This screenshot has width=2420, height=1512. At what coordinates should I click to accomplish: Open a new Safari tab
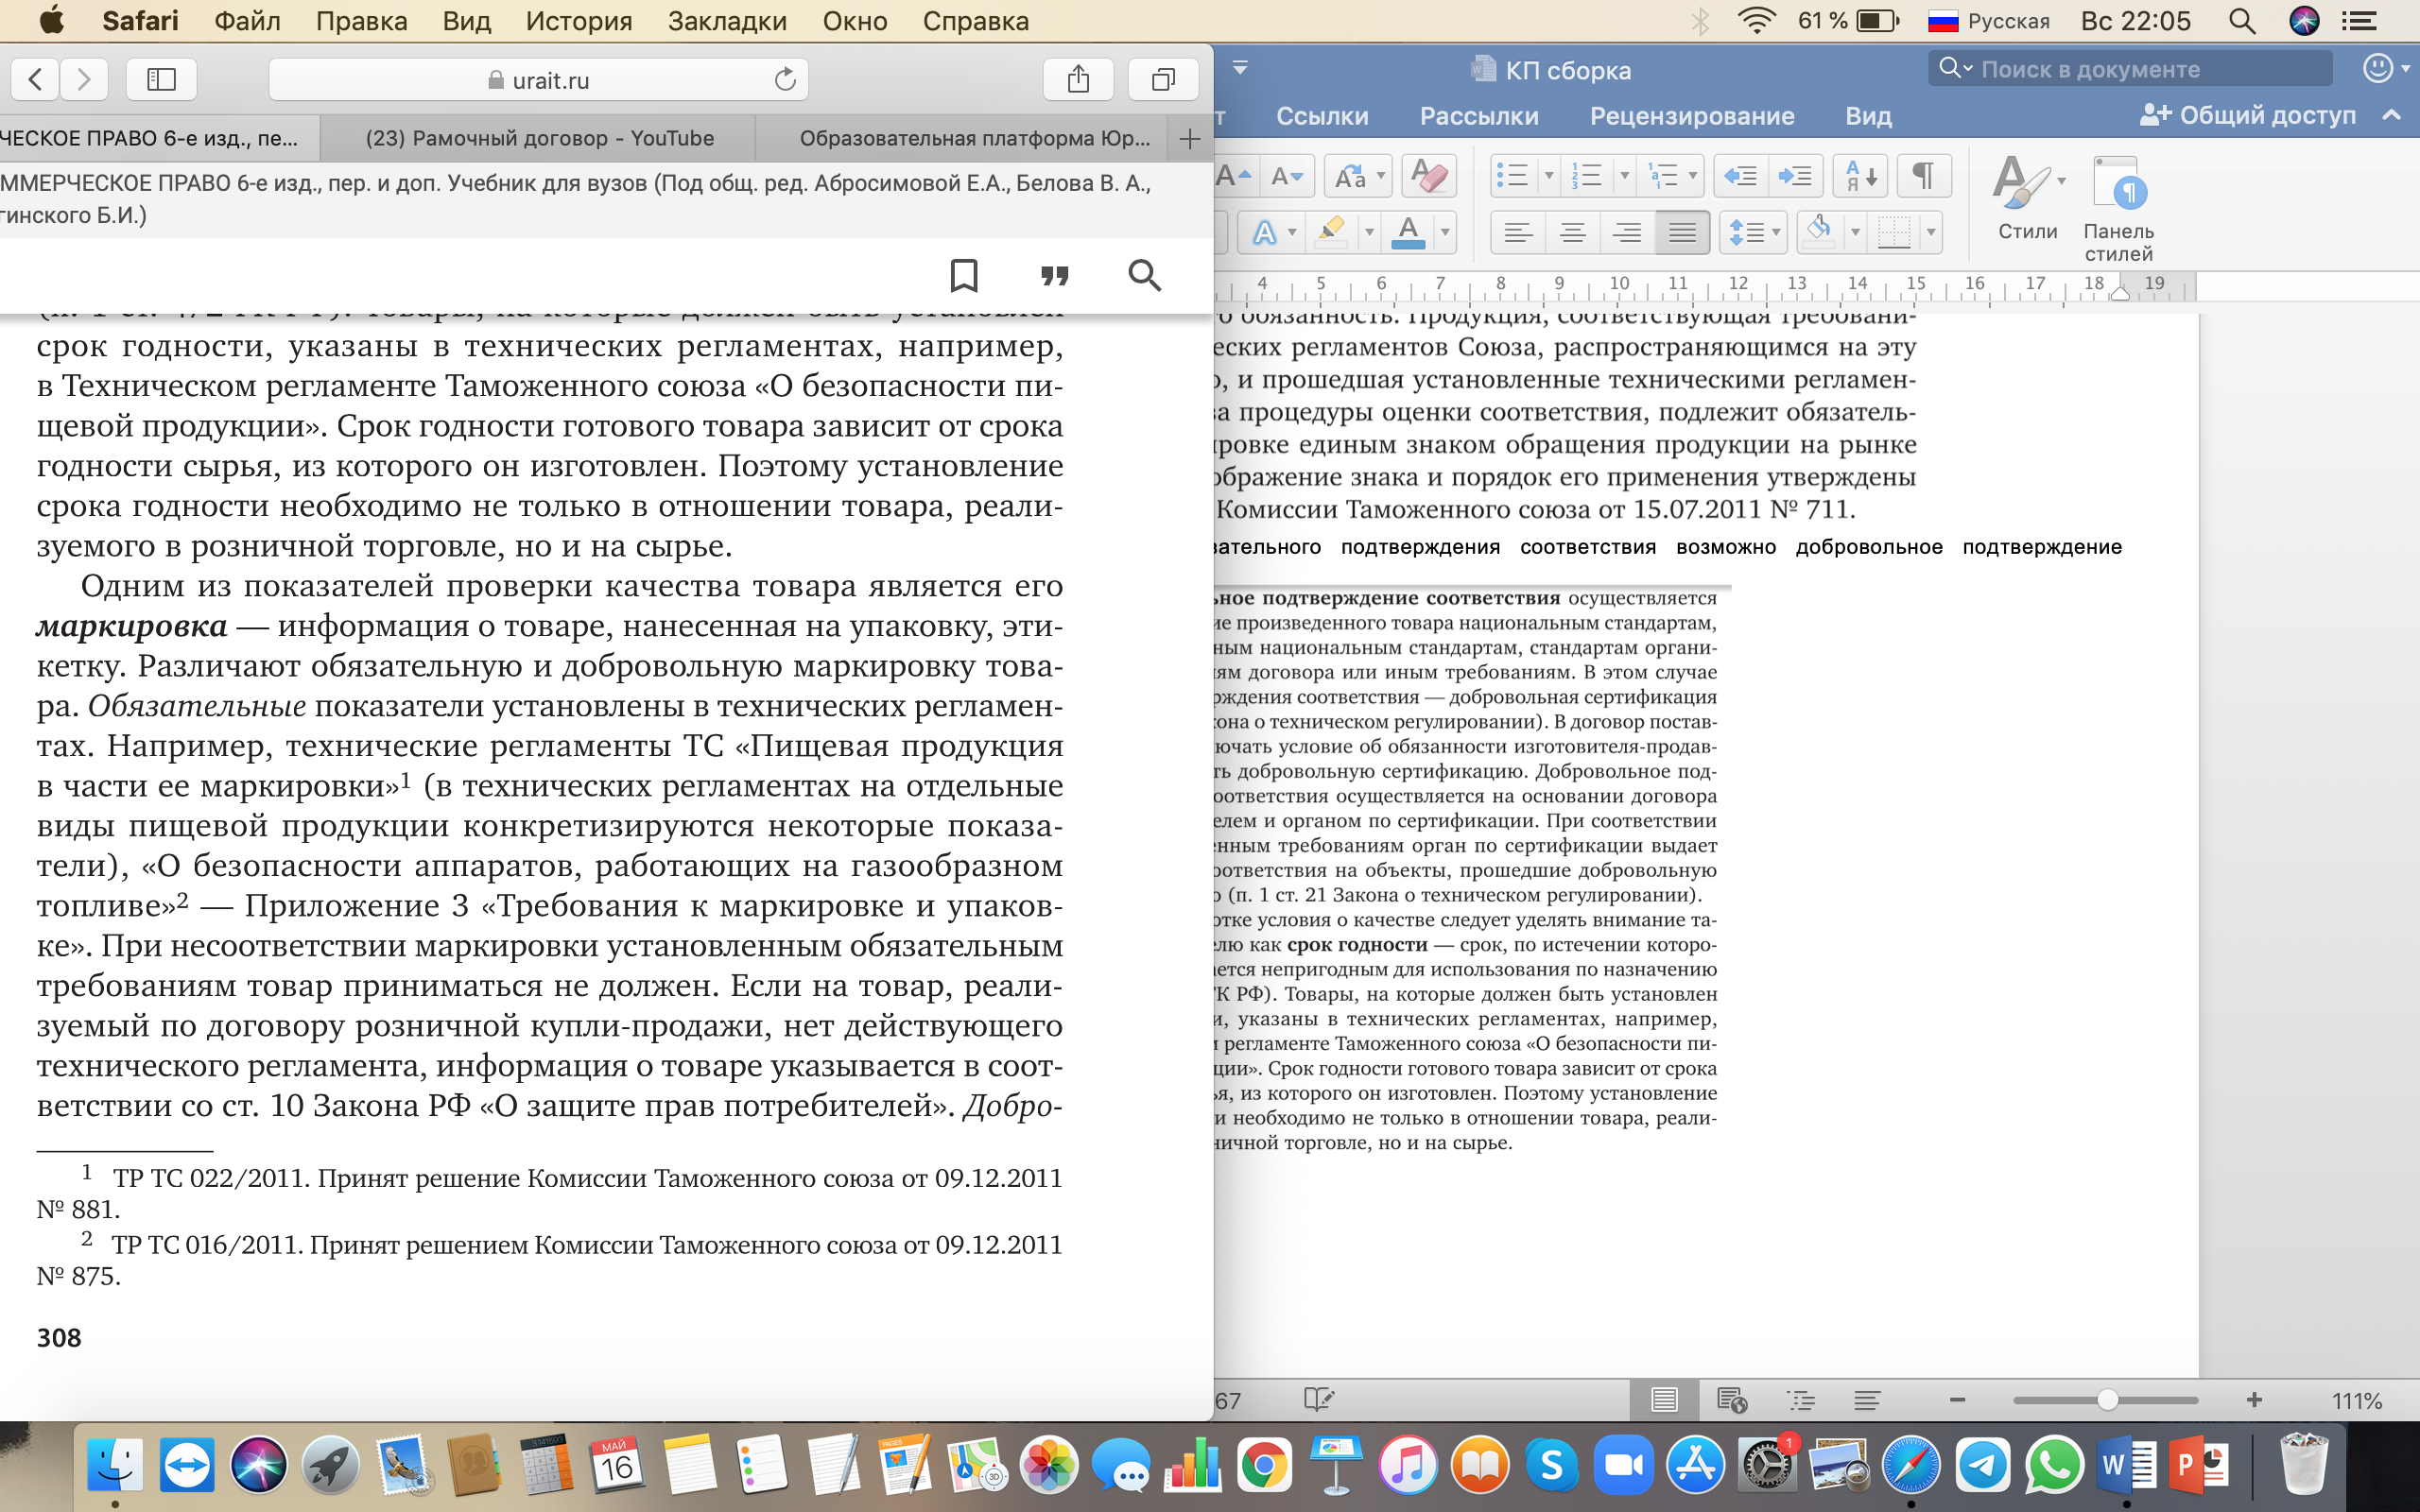(1190, 139)
